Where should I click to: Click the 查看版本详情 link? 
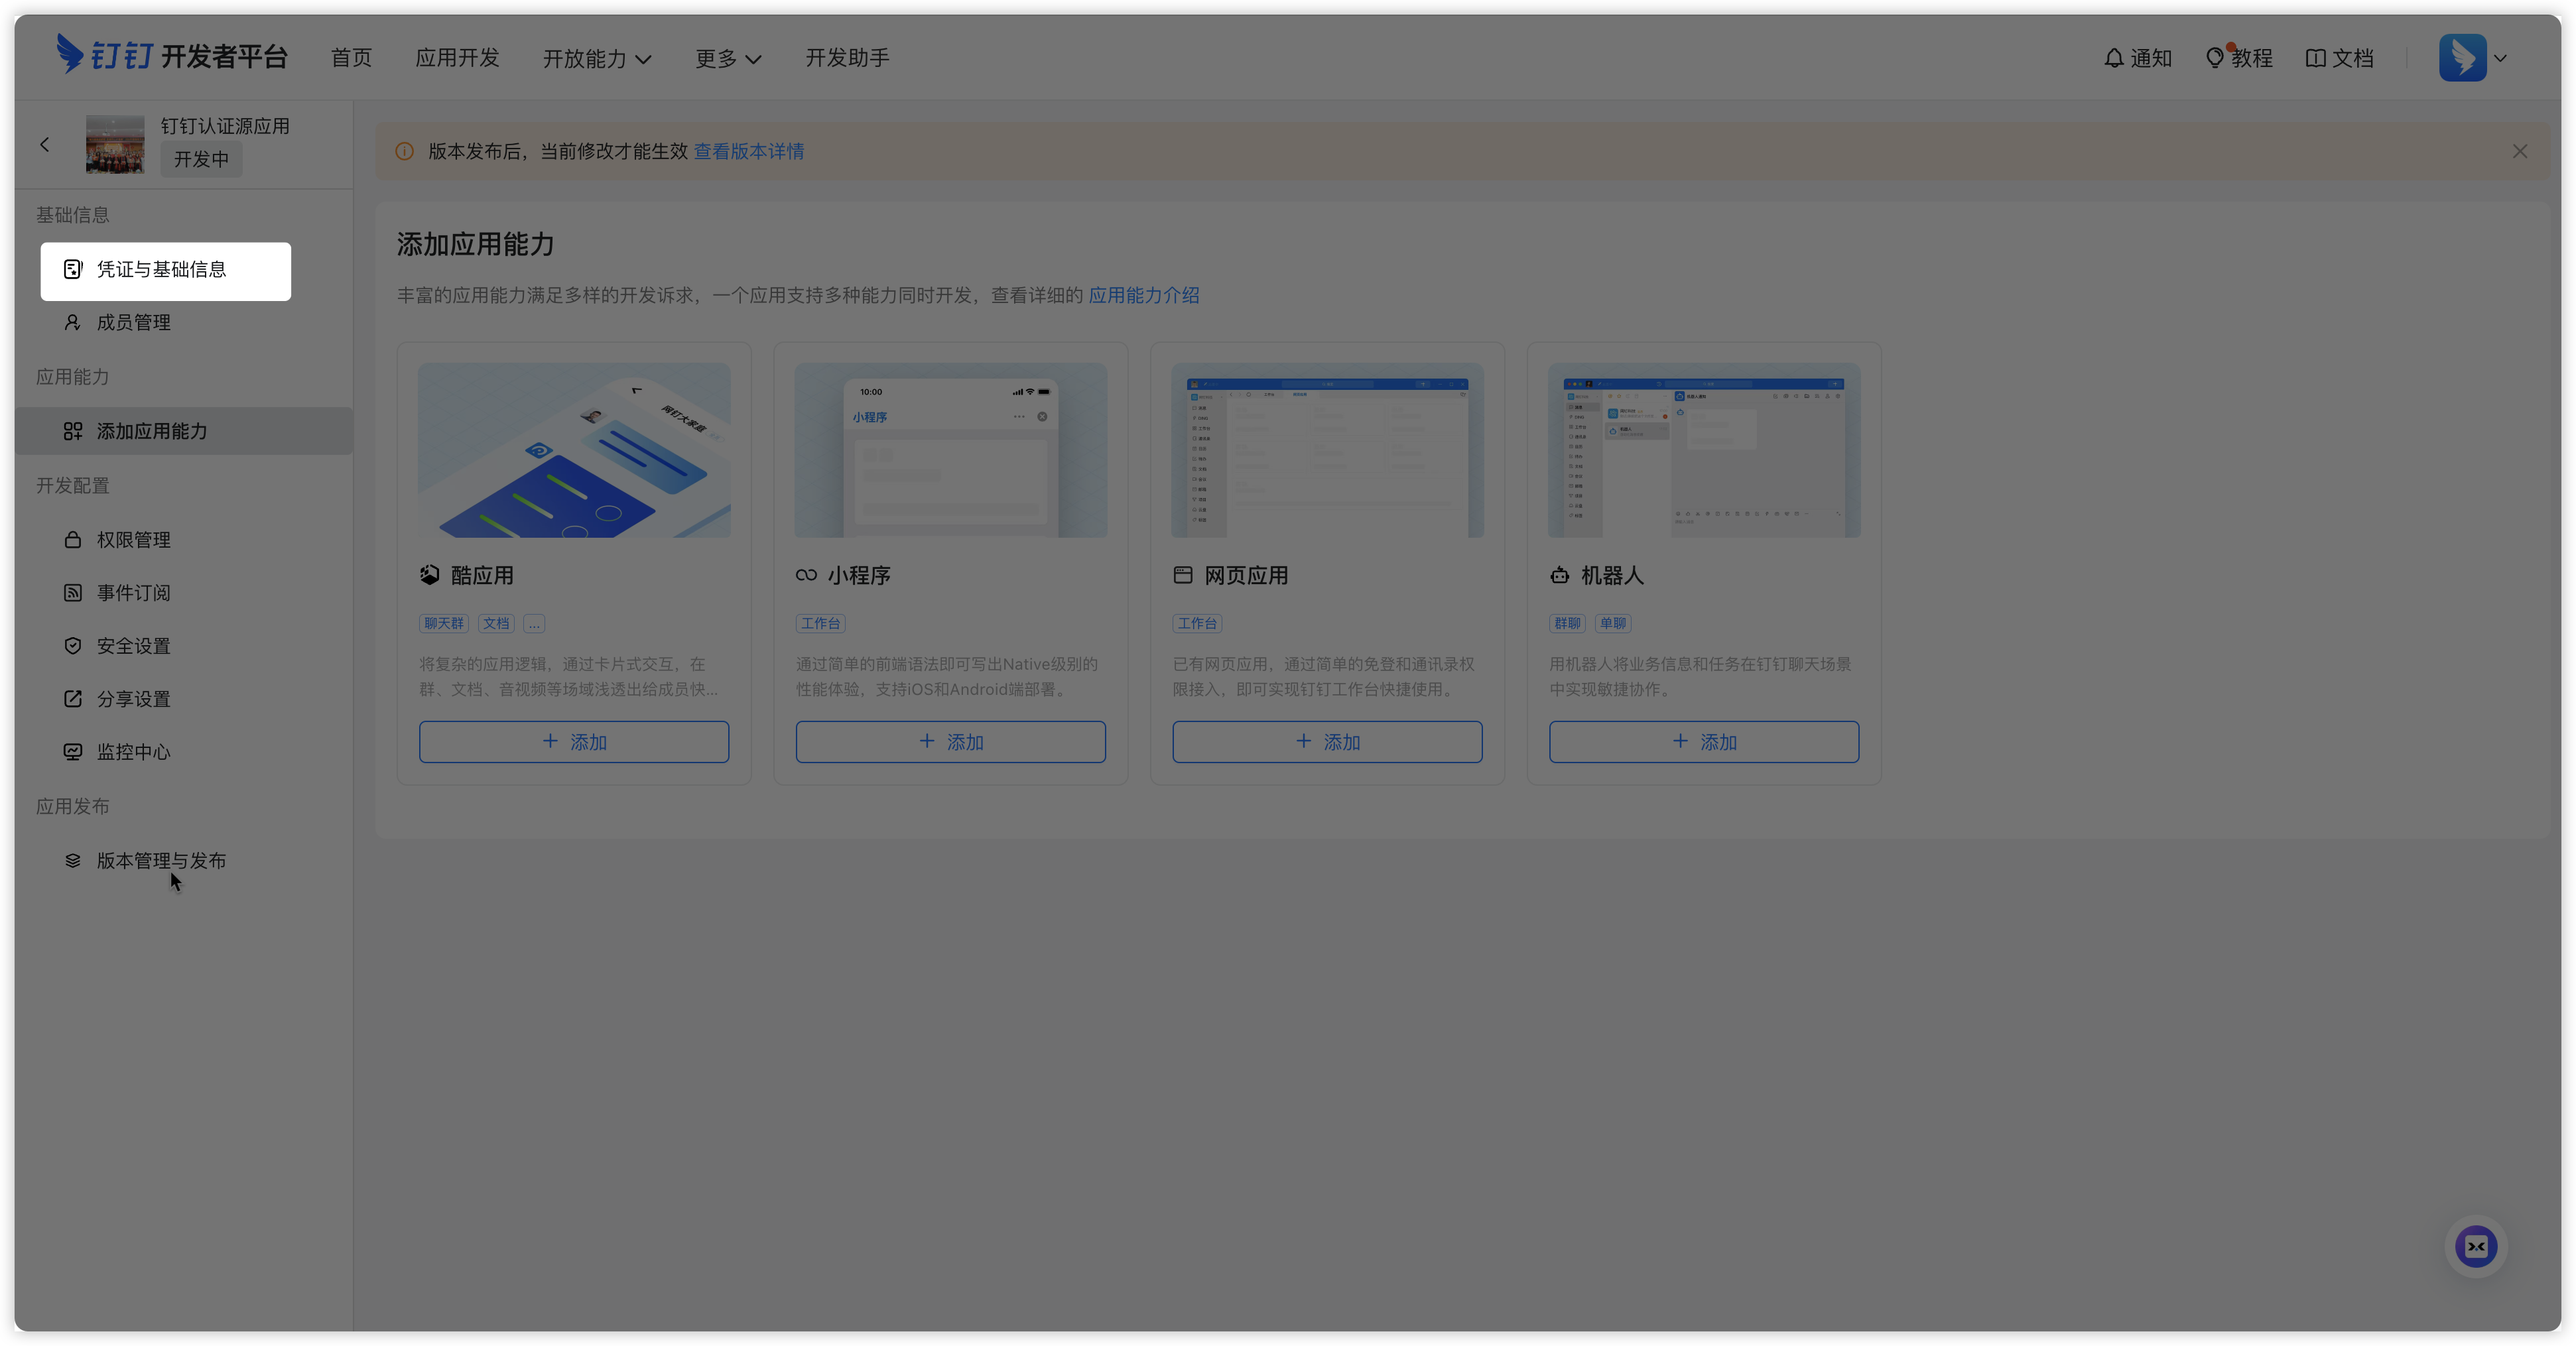(x=748, y=151)
